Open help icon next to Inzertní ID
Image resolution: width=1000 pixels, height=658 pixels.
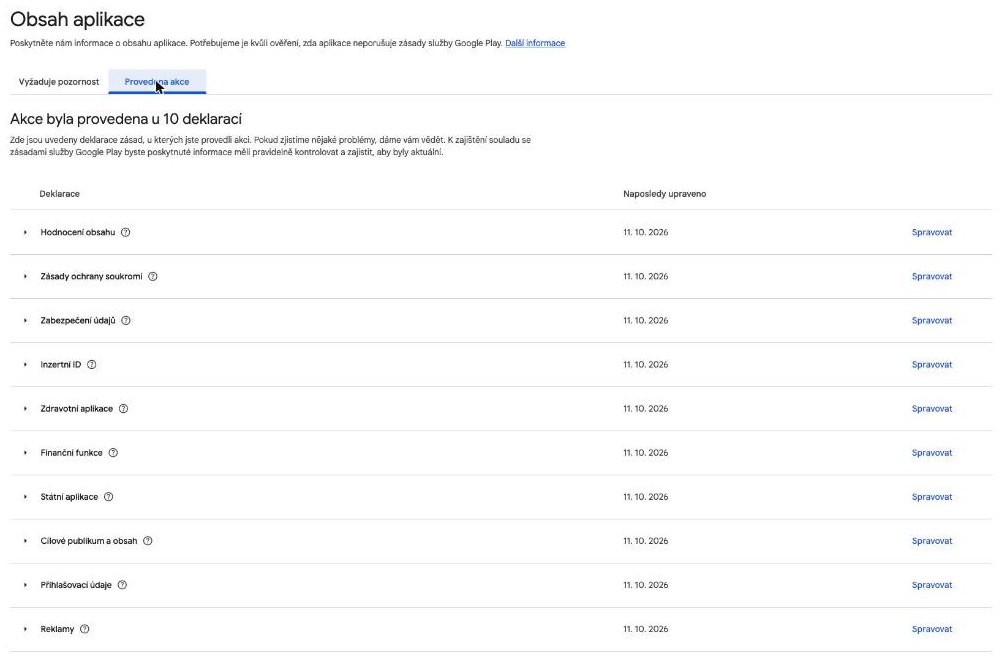(91, 365)
